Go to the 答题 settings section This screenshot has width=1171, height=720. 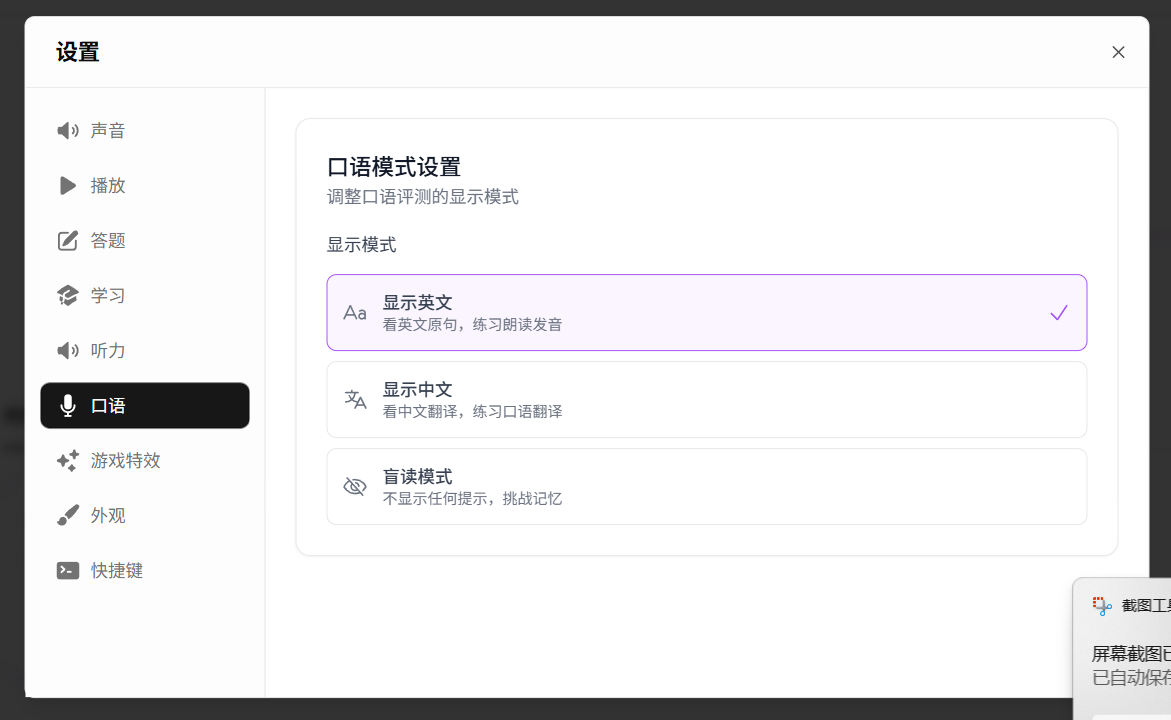pos(108,241)
